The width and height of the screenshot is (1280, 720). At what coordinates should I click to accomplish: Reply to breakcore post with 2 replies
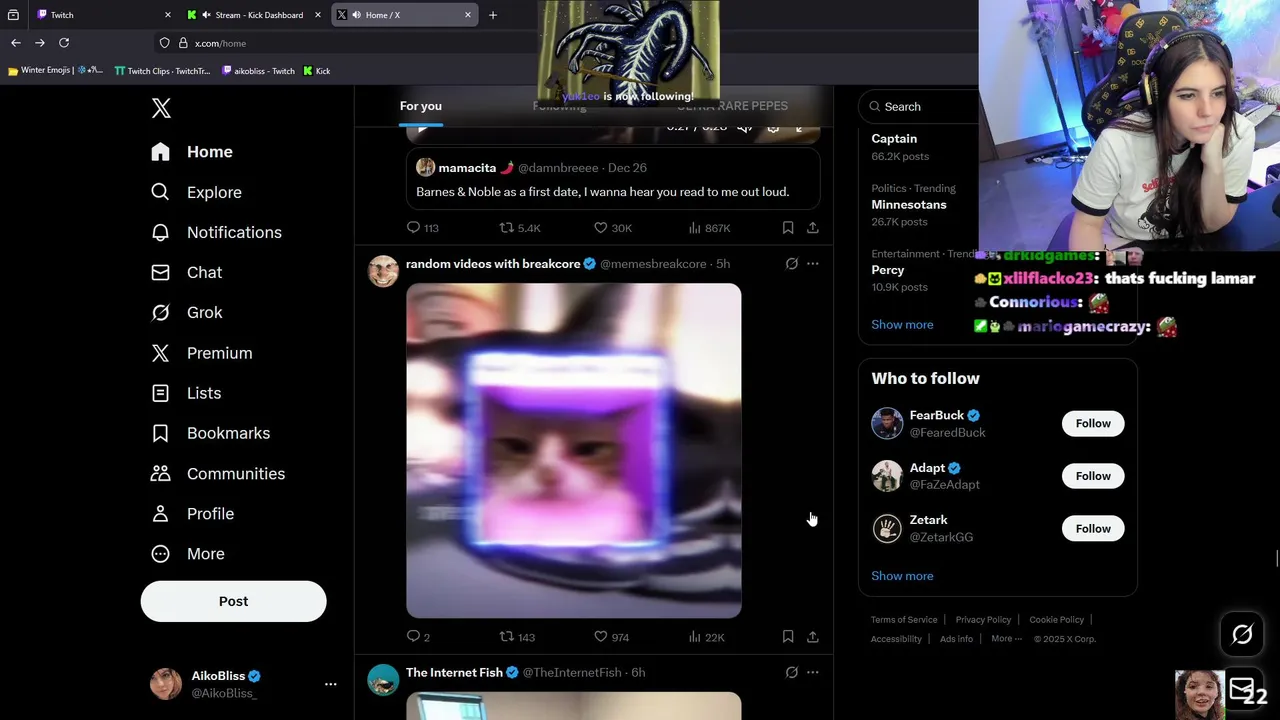[418, 637]
